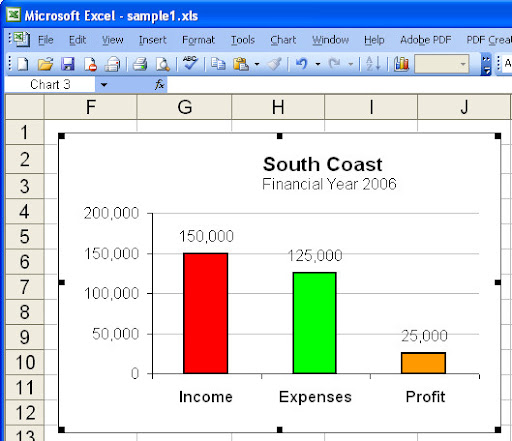Click the fx Insert Function button
The height and width of the screenshot is (441, 512).
[160, 85]
